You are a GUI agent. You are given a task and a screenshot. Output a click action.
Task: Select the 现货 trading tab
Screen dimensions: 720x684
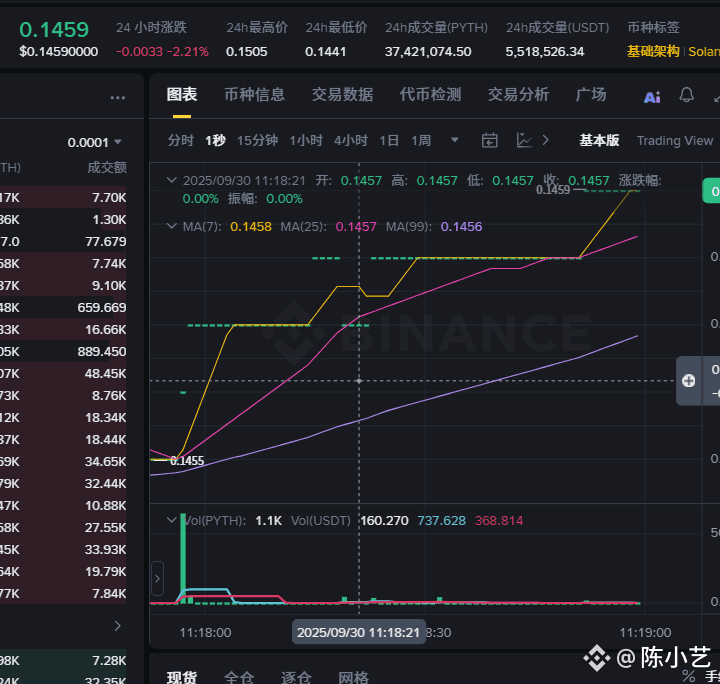click(x=181, y=677)
